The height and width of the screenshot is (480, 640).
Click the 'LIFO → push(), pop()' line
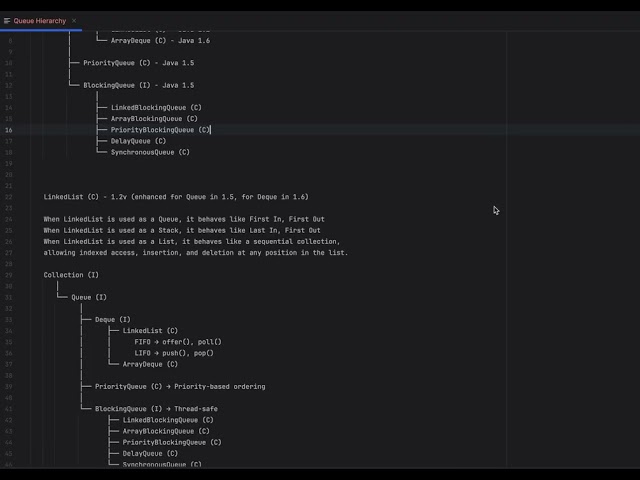174,353
